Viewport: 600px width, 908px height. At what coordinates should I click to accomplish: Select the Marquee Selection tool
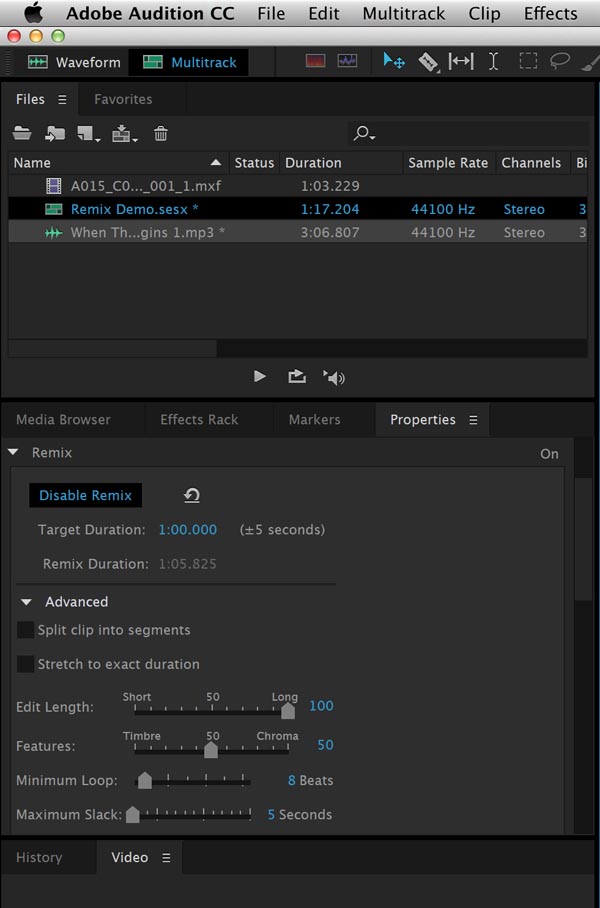[528, 61]
